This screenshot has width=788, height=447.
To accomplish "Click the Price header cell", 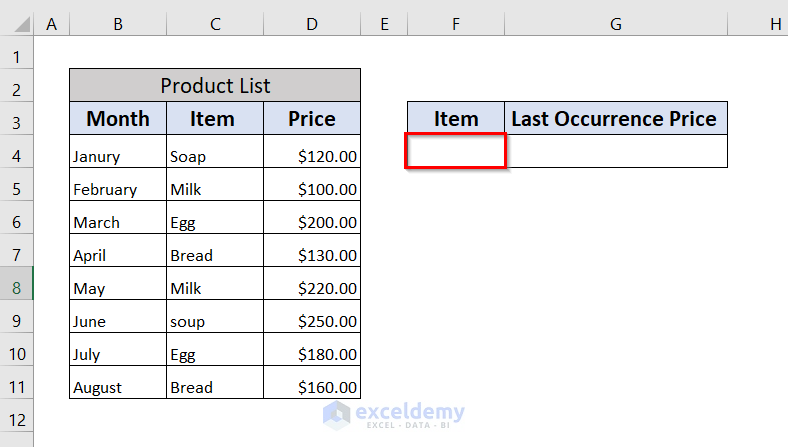I will [312, 119].
